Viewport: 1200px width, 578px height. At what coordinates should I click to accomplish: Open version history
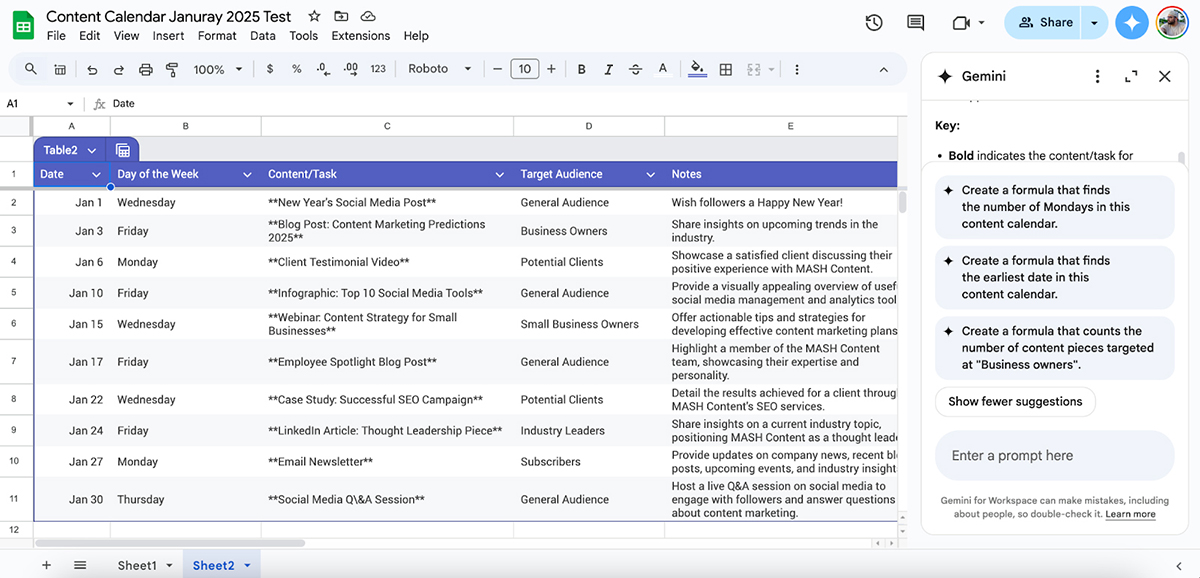(873, 22)
